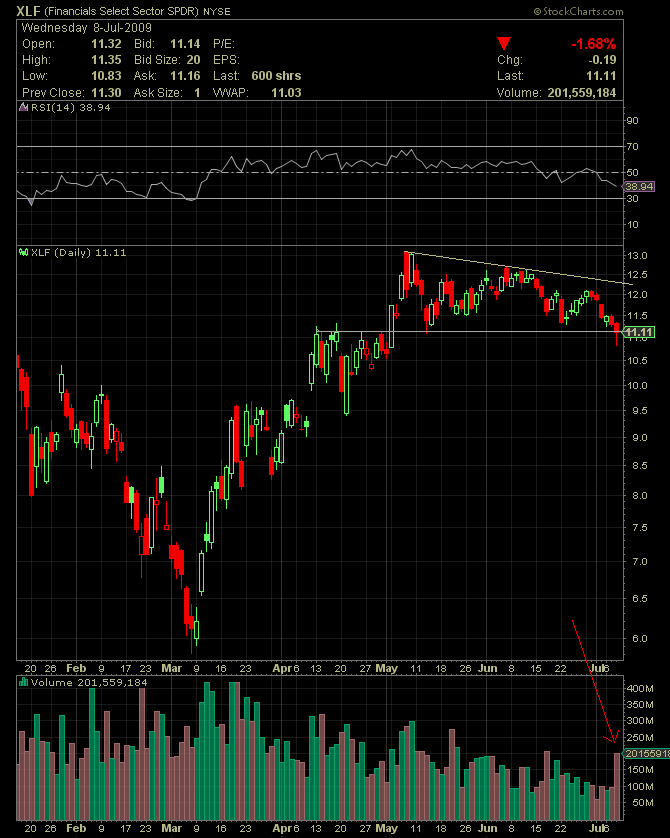Click the Financials Select Sector SPDR name
Viewport: 670px width, 838px height.
(122, 12)
